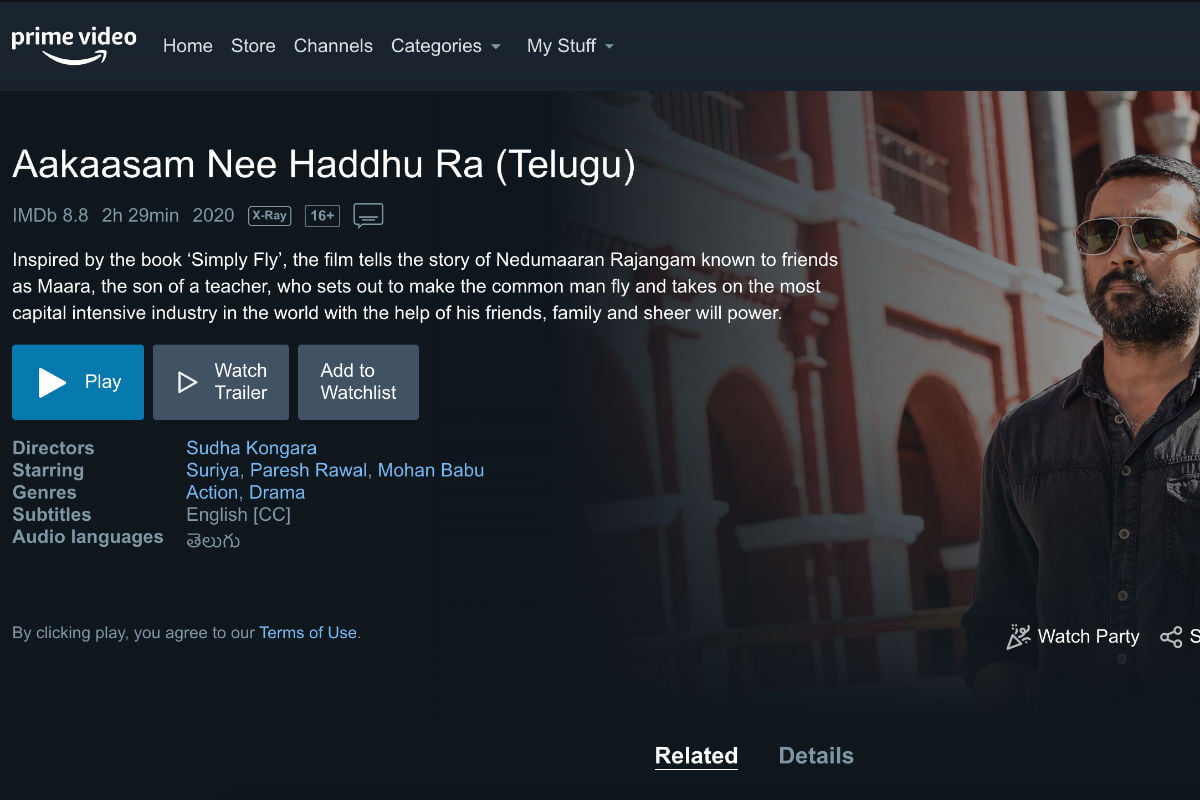
Task: Go to Home in navigation
Action: coord(188,46)
